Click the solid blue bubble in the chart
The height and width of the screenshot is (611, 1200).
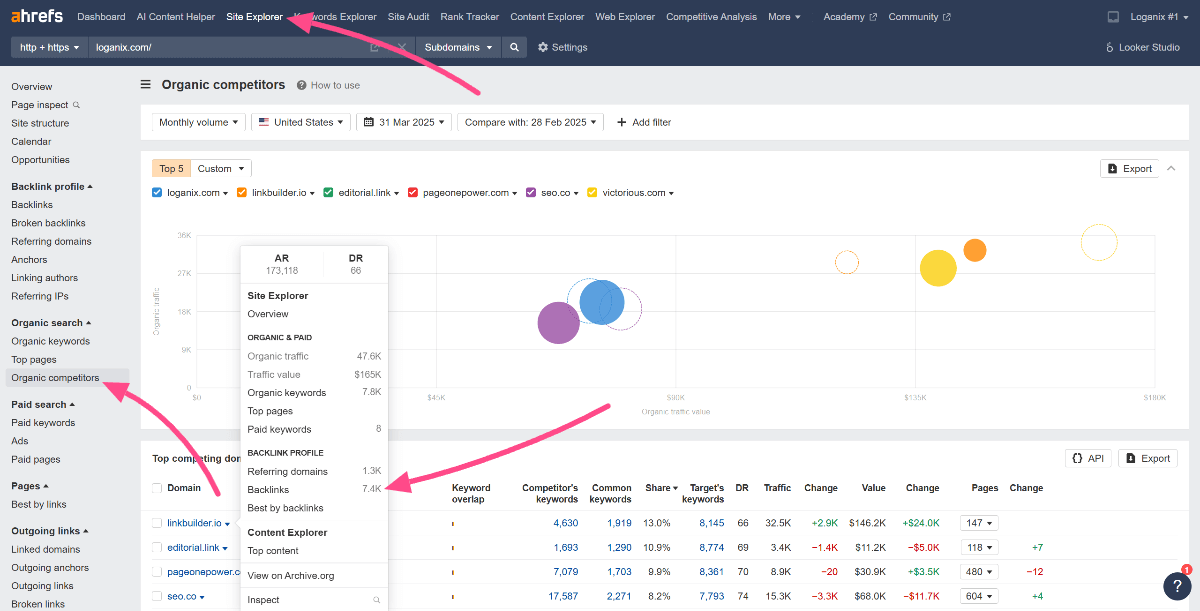tap(602, 302)
